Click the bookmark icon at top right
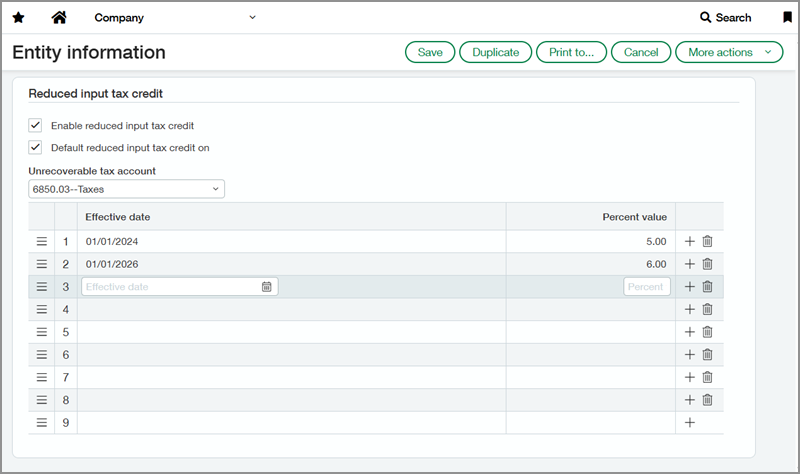The image size is (800, 474). [x=787, y=18]
